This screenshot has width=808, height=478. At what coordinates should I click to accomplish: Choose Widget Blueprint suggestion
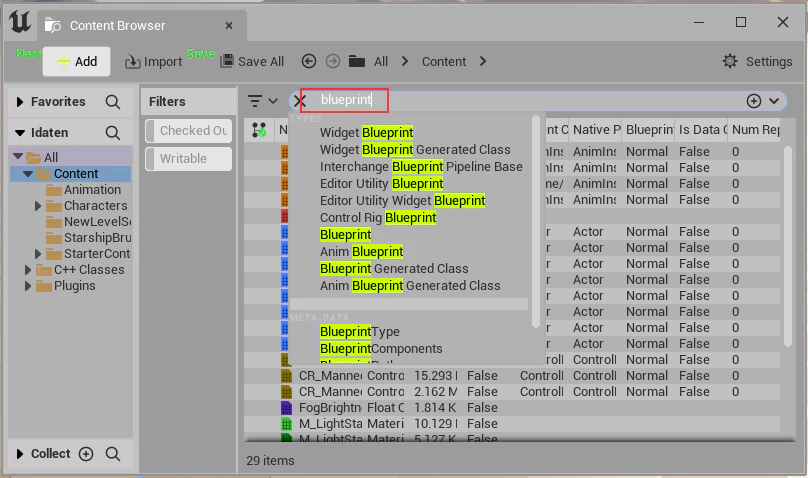pos(366,133)
